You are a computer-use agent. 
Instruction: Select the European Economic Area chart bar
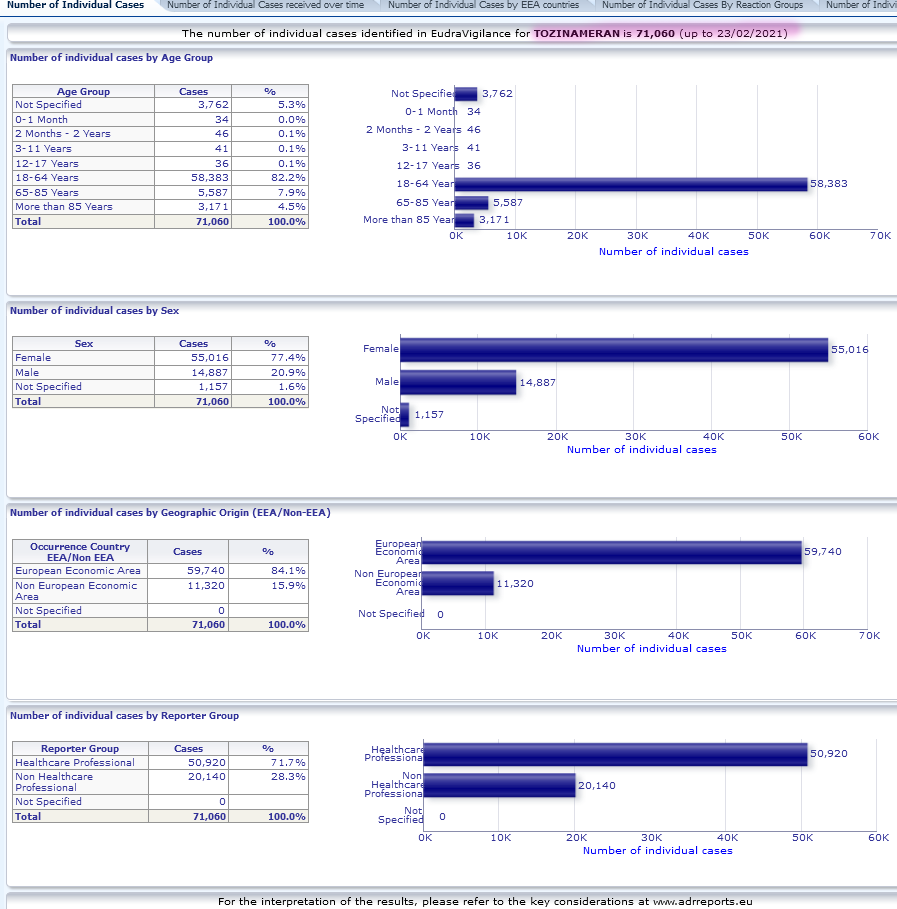[612, 552]
